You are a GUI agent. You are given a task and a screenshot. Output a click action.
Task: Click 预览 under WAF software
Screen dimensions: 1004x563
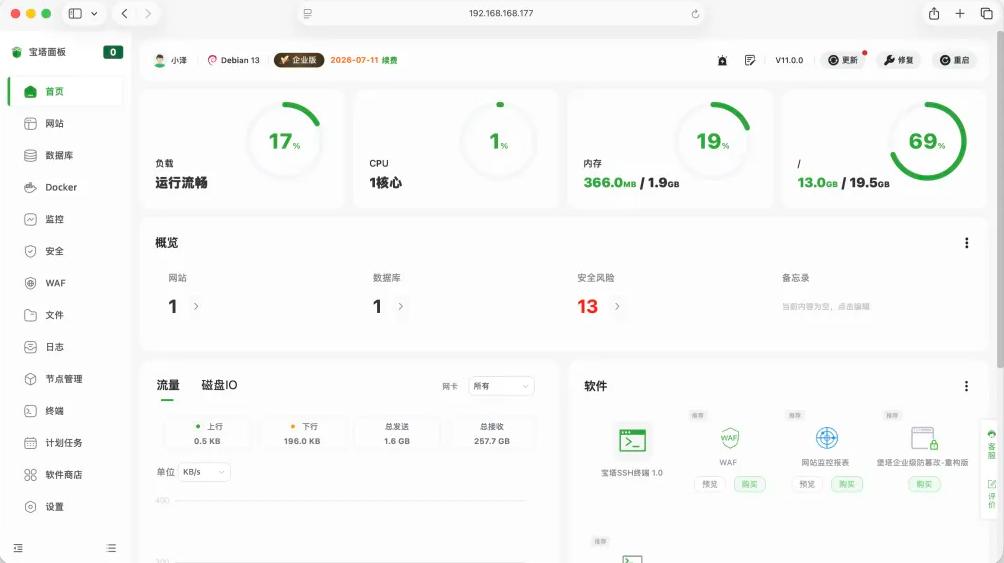pyautogui.click(x=709, y=484)
